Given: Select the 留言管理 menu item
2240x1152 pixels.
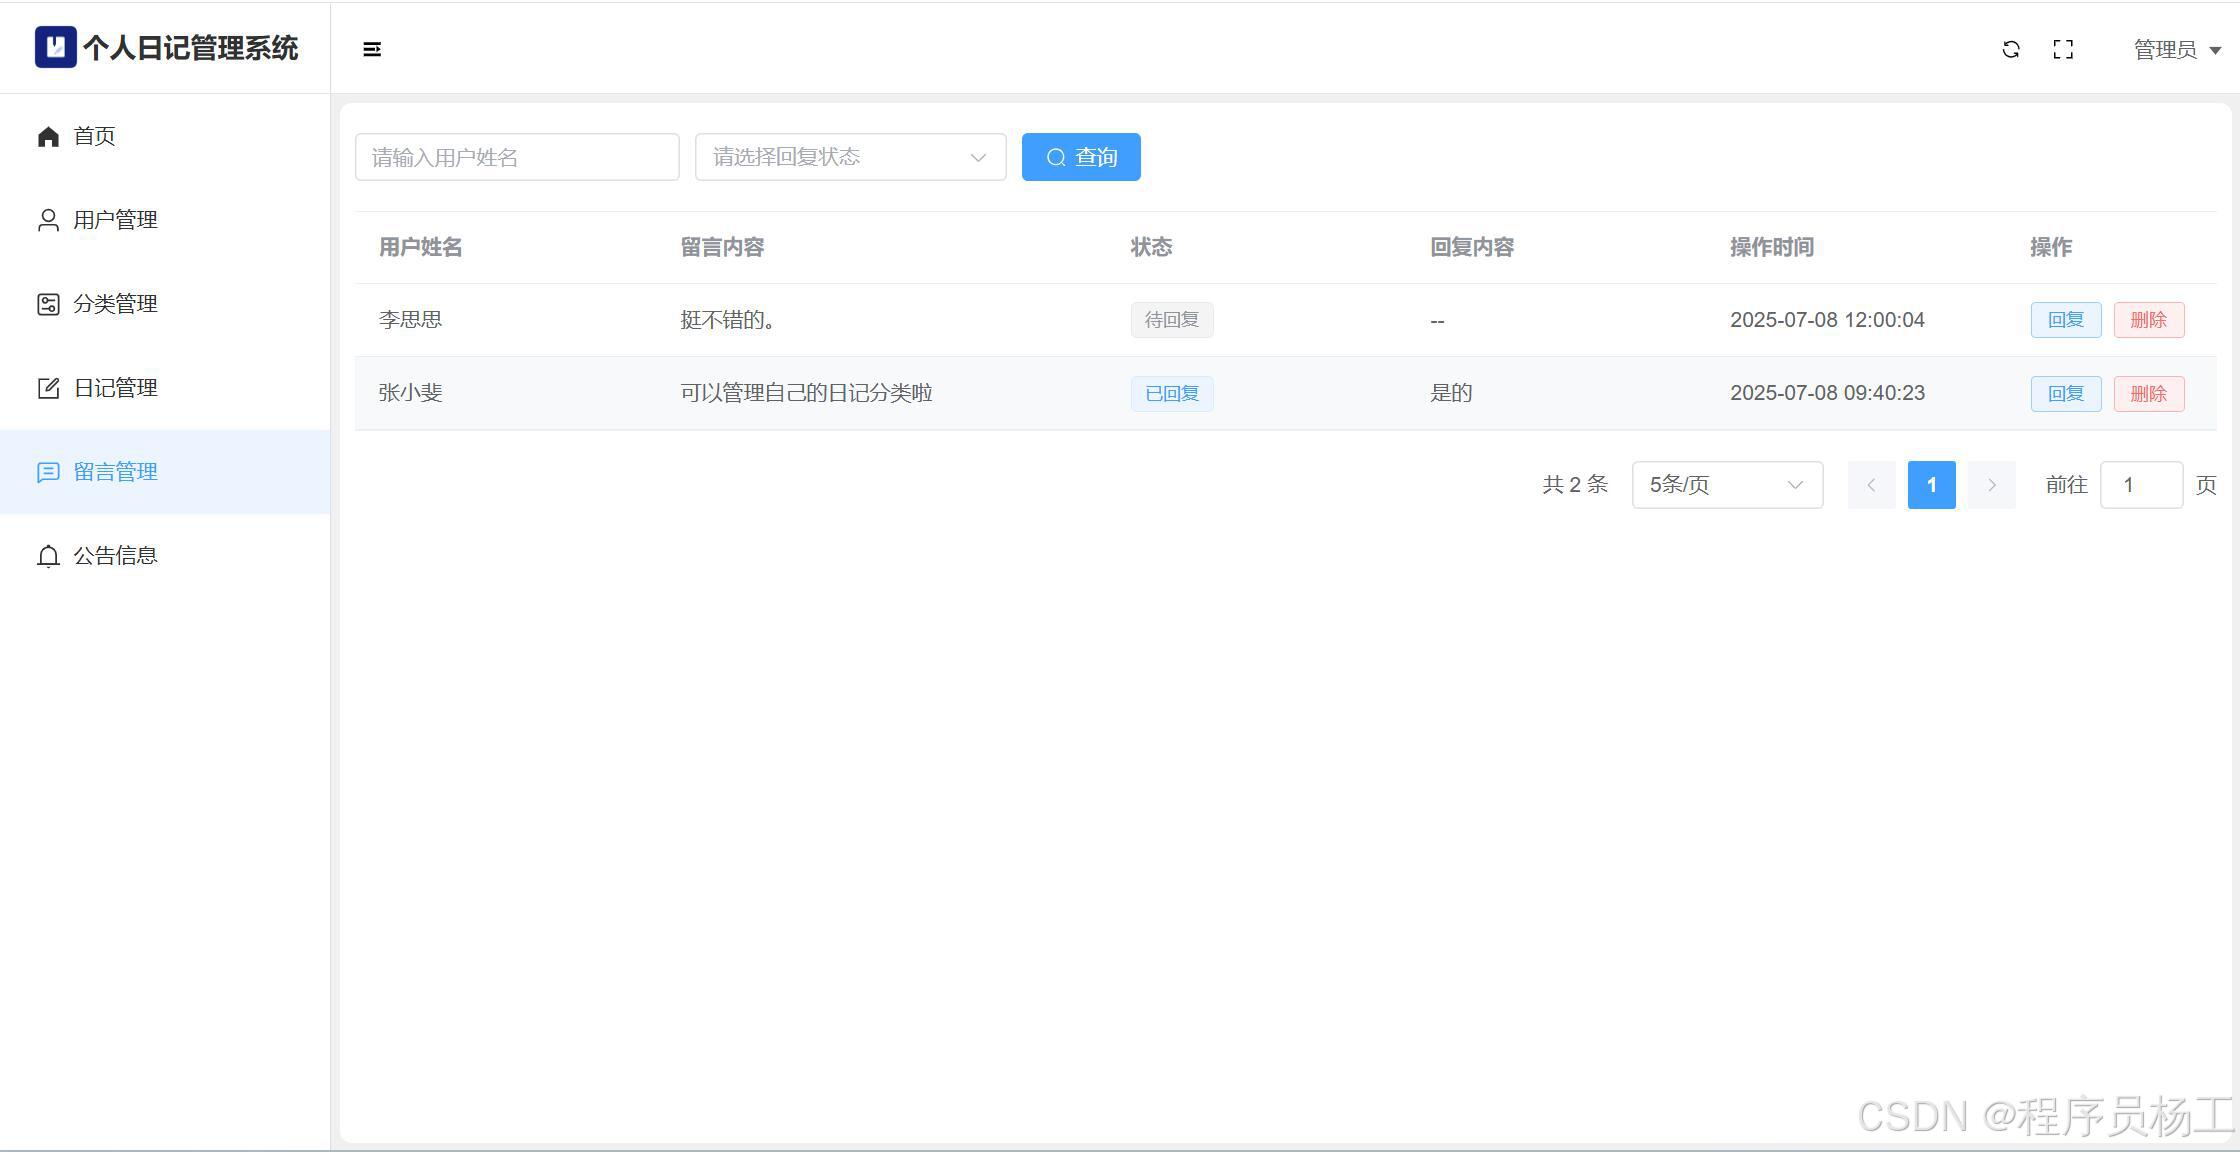Looking at the screenshot, I should coord(115,472).
